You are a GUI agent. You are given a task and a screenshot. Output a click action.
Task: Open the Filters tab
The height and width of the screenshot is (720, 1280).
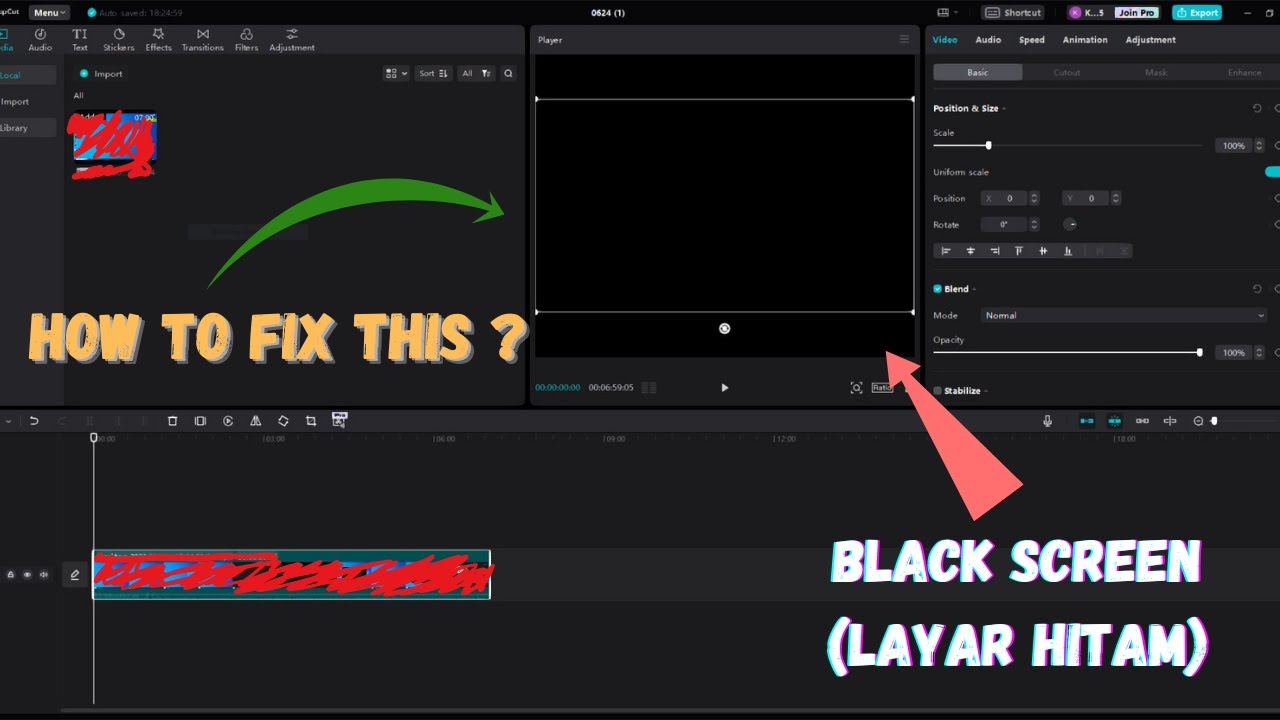(246, 40)
